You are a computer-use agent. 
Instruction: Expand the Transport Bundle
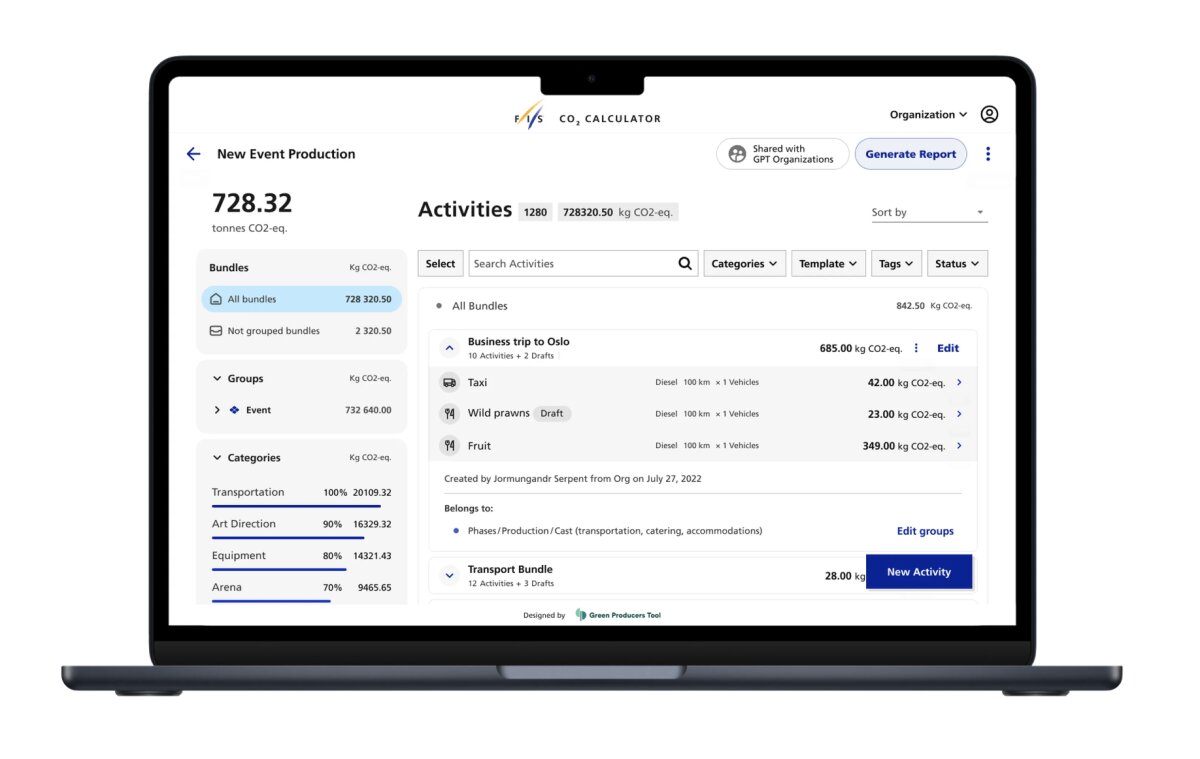click(449, 576)
